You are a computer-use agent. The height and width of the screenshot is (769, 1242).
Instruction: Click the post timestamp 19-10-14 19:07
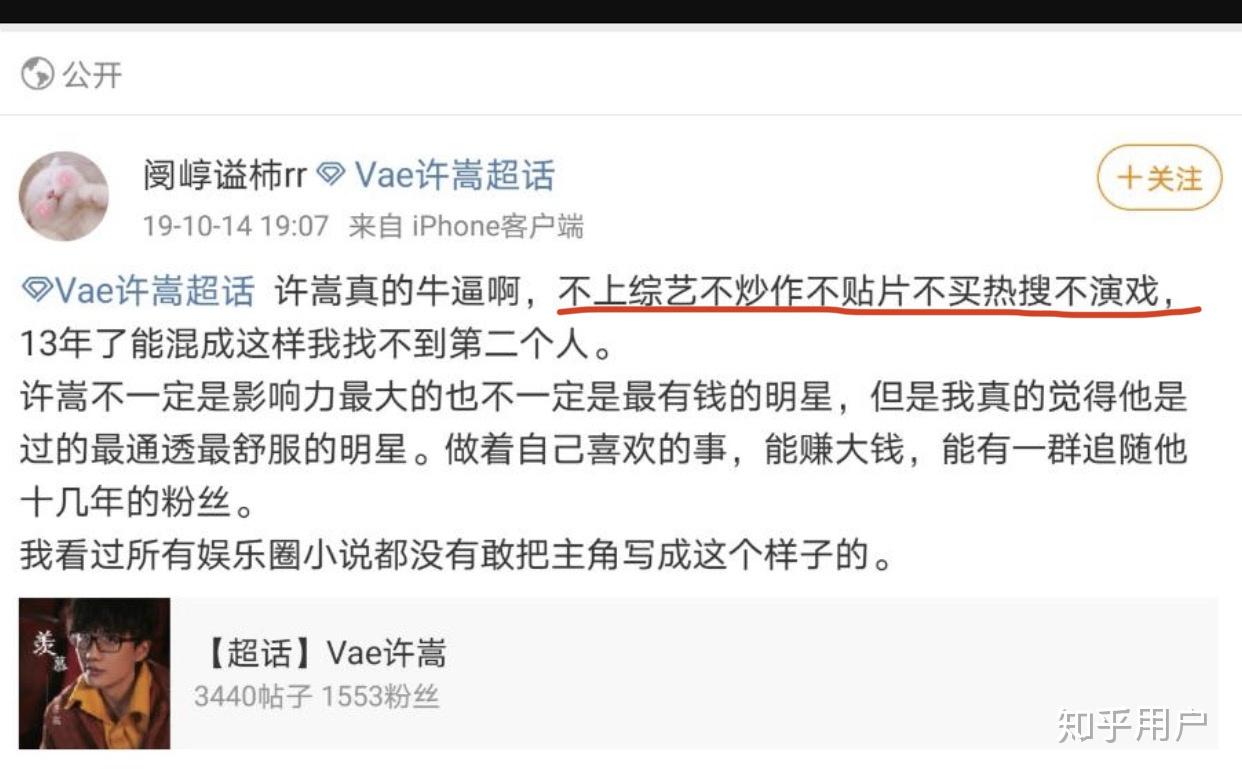(236, 225)
